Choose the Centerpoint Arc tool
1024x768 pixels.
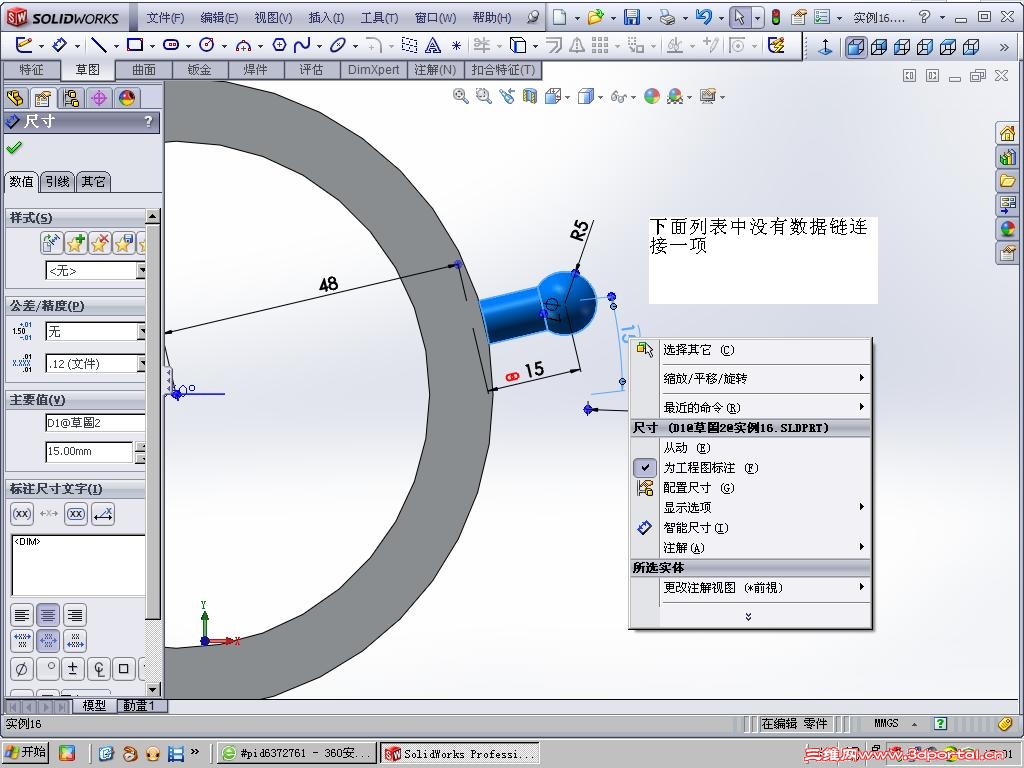coord(243,44)
